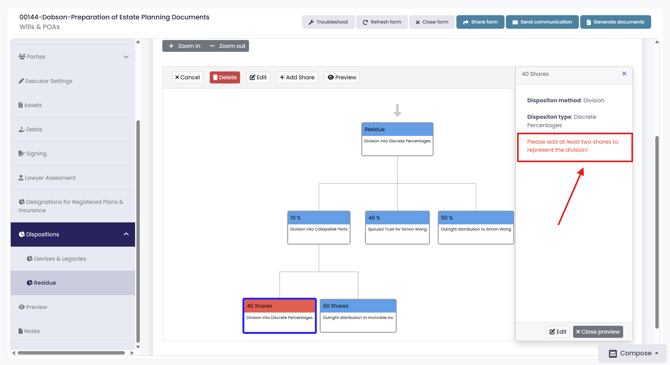The height and width of the screenshot is (365, 670).
Task: Click the Troubleshoot button
Action: click(328, 22)
